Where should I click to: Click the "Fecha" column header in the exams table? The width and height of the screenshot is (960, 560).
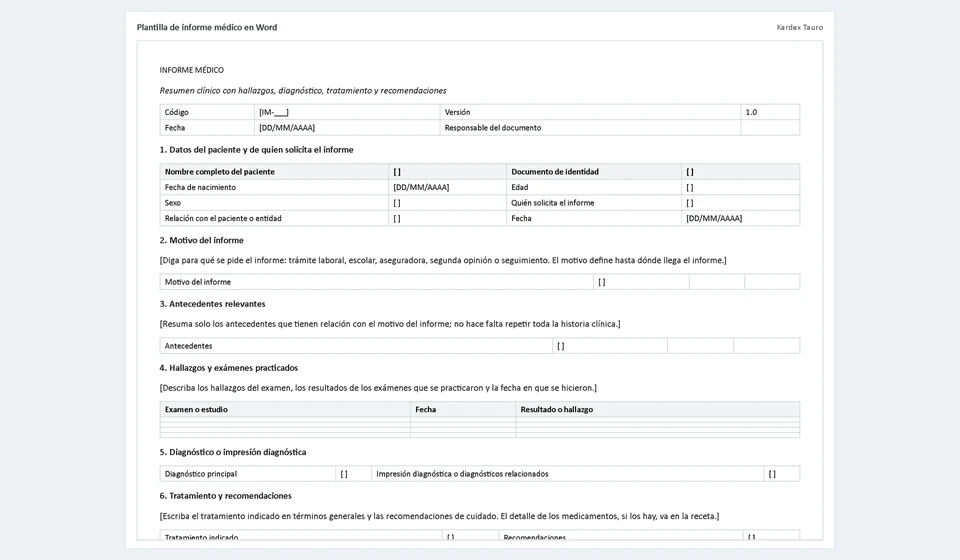click(x=463, y=409)
